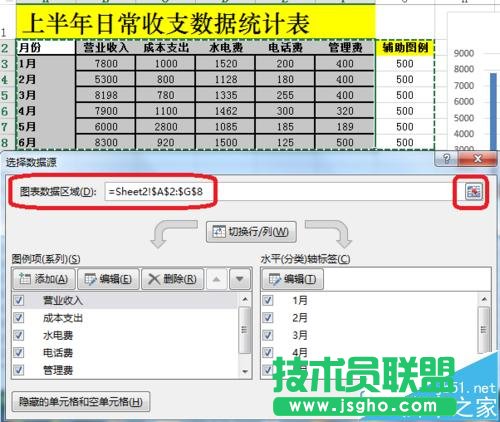
Task: Click the range selector collapse icon
Action: pos(473,192)
